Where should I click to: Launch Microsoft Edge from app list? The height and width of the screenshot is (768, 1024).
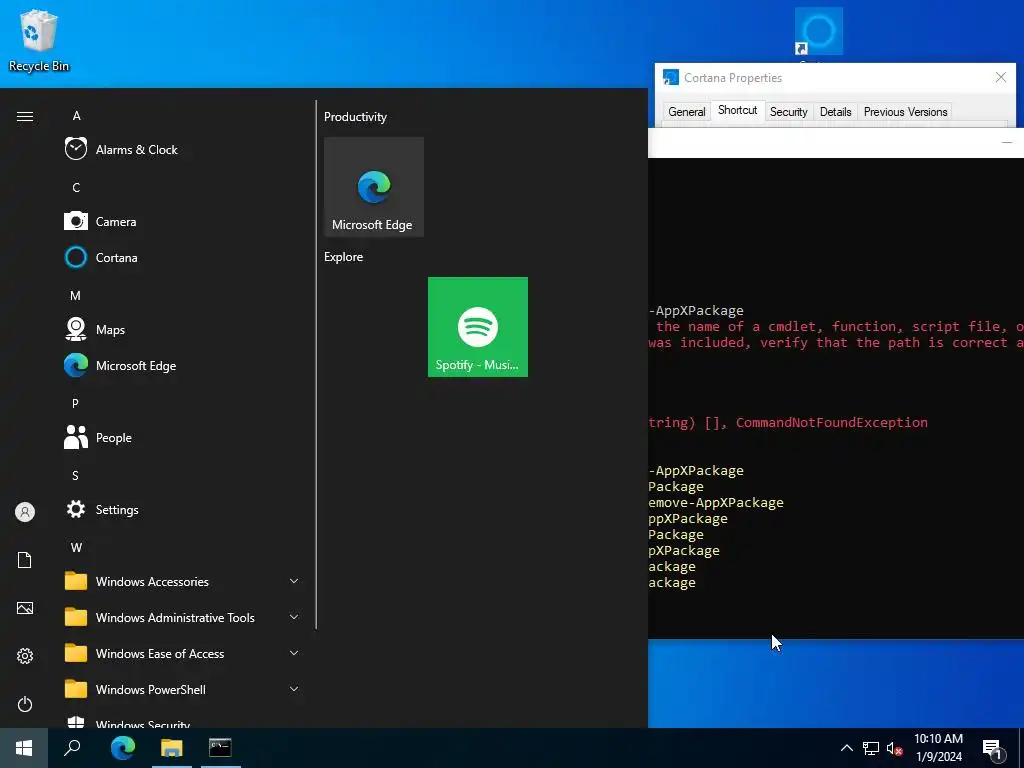click(183, 365)
